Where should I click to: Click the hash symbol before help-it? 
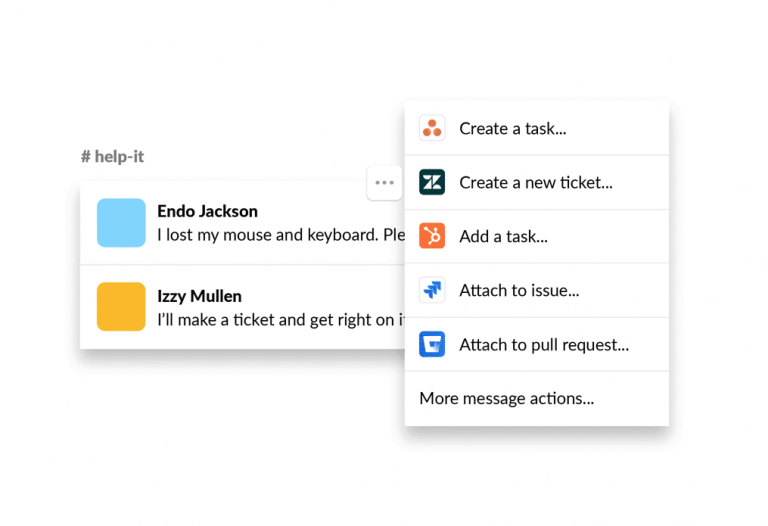point(86,156)
